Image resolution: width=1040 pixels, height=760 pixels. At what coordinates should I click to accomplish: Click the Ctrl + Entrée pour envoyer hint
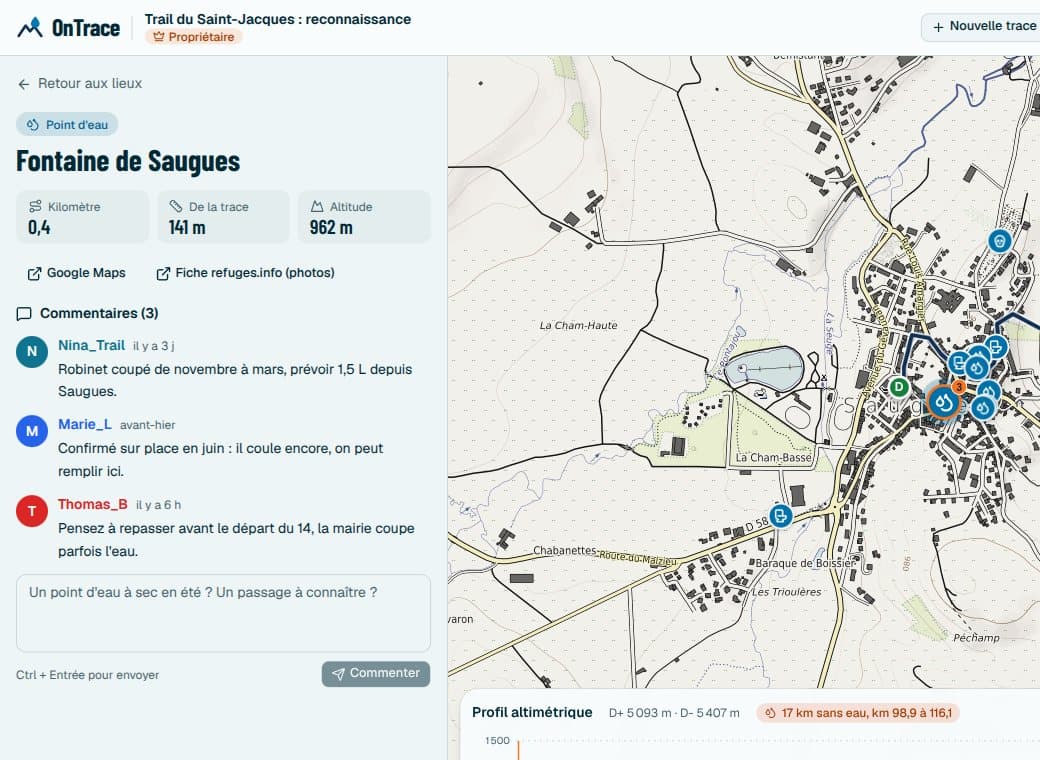click(88, 675)
